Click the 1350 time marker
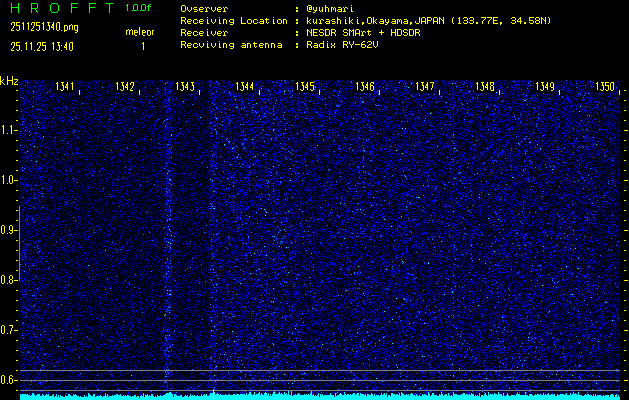629x400 pixels. click(605, 87)
